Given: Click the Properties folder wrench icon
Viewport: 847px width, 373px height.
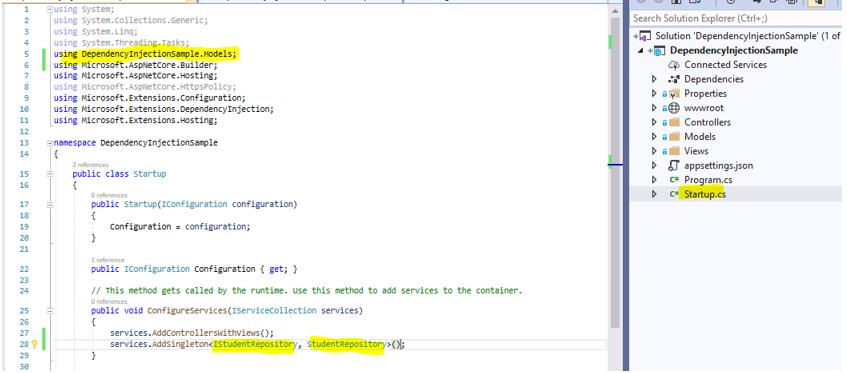Looking at the screenshot, I should click(x=674, y=94).
